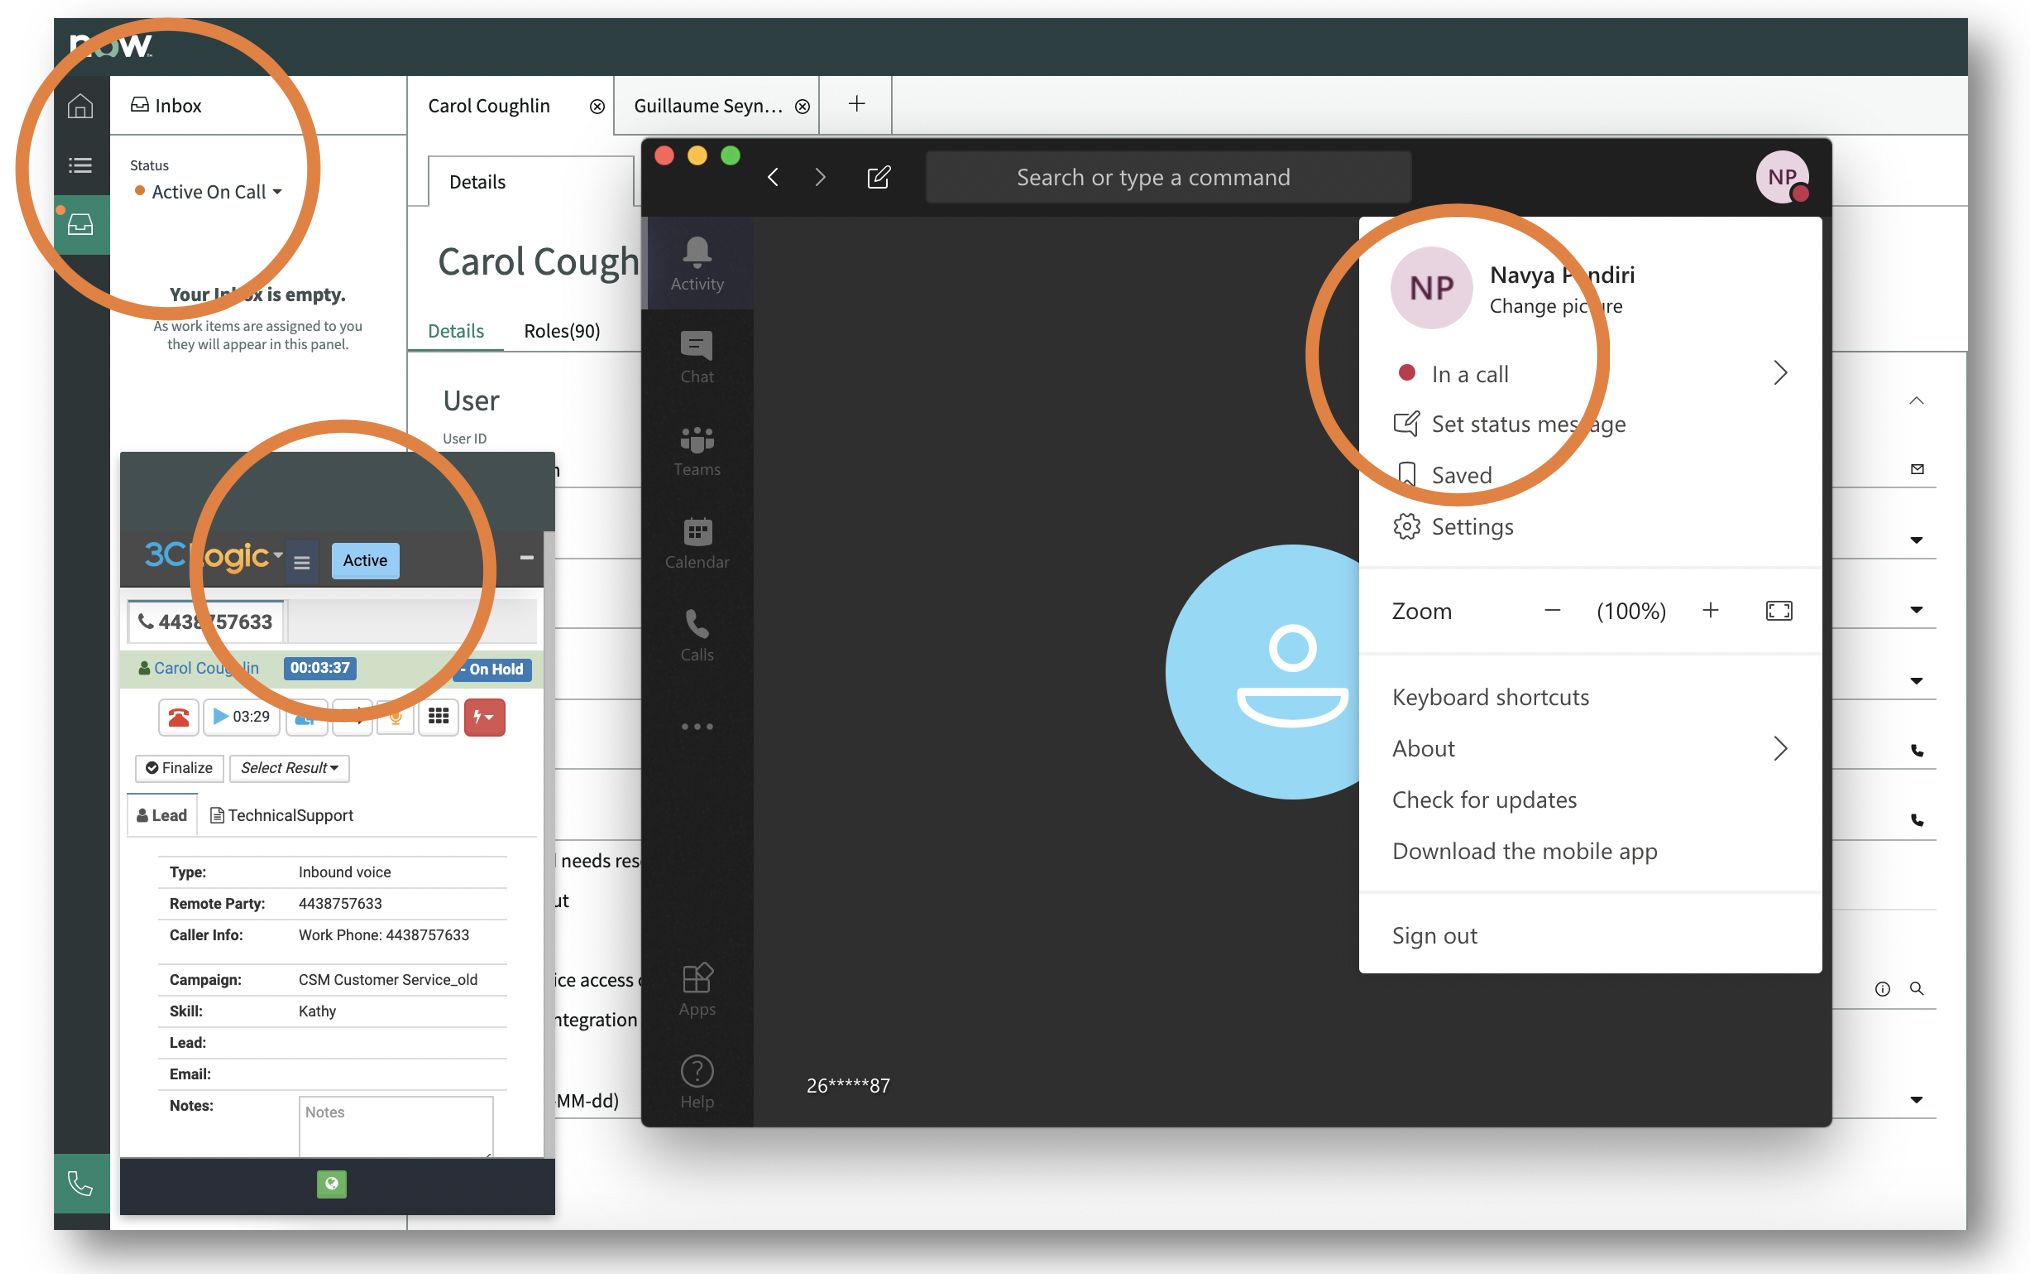Open the list menu icon in ServiceNow sidebar
The image size is (2030, 1274).
tap(81, 165)
